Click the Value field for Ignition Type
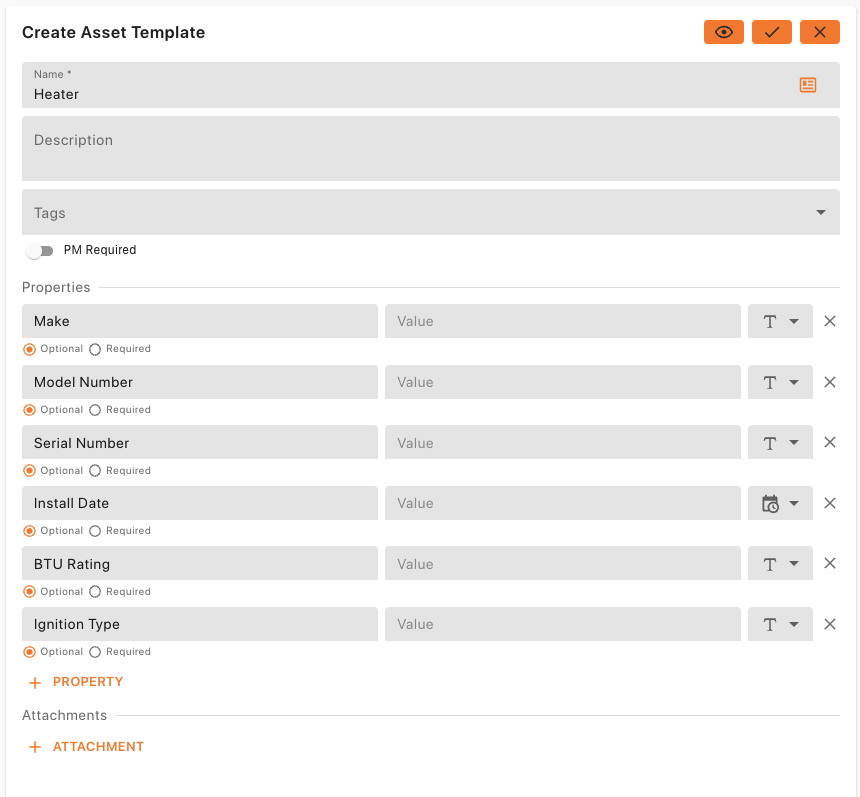Screen dimensions: 860x797 coord(563,624)
